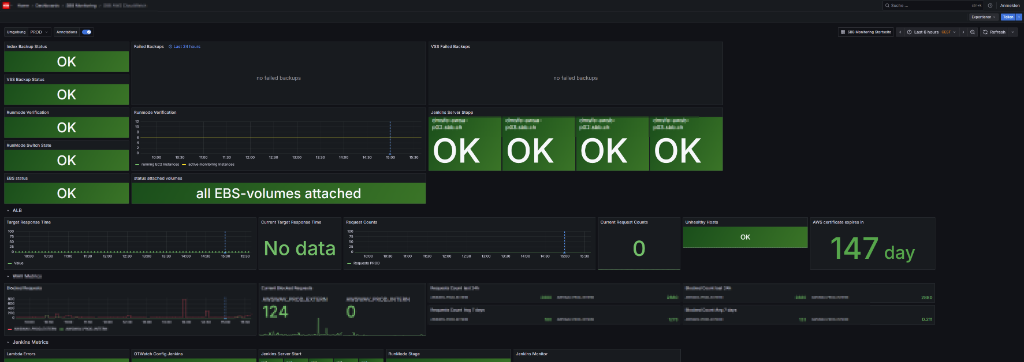Click the Failed Backups panel title
The width and height of the screenshot is (1024, 362).
point(148,47)
